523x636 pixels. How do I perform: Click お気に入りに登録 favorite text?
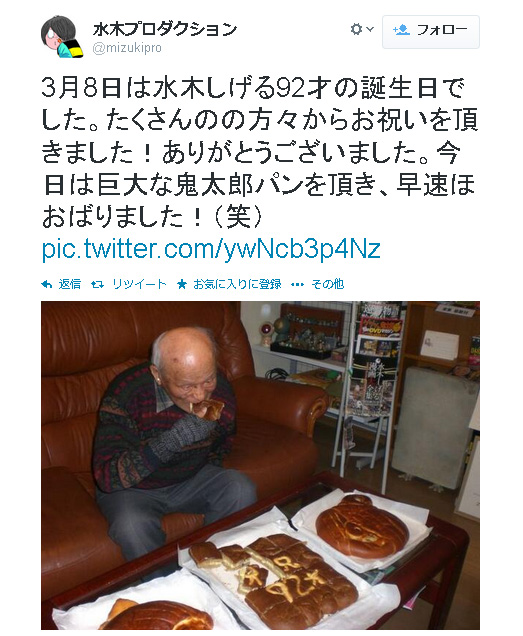[237, 284]
